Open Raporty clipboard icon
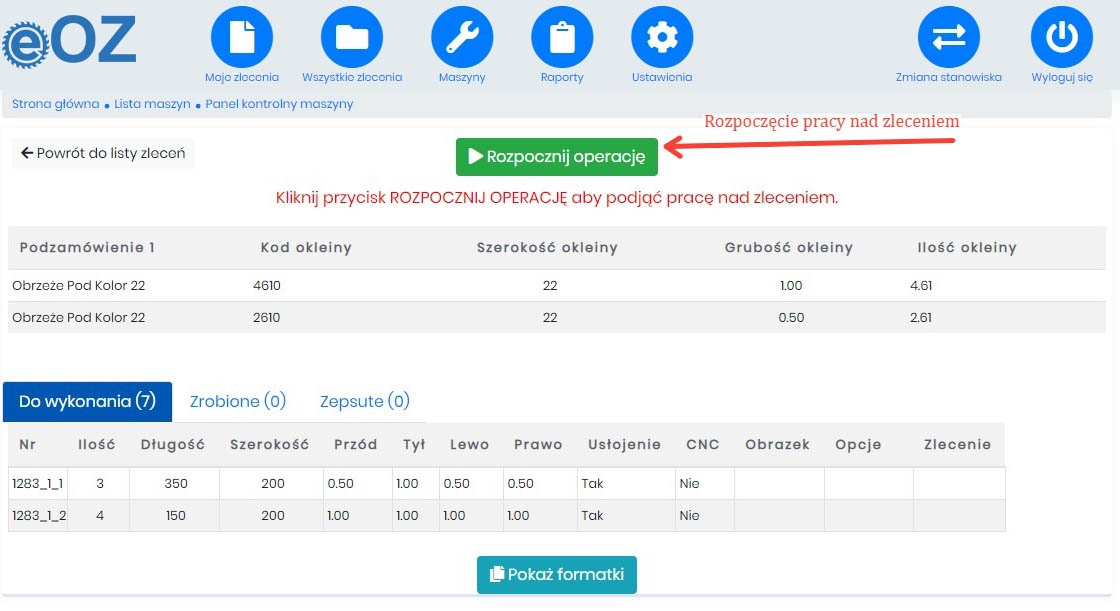This screenshot has height=611, width=1120. [562, 37]
